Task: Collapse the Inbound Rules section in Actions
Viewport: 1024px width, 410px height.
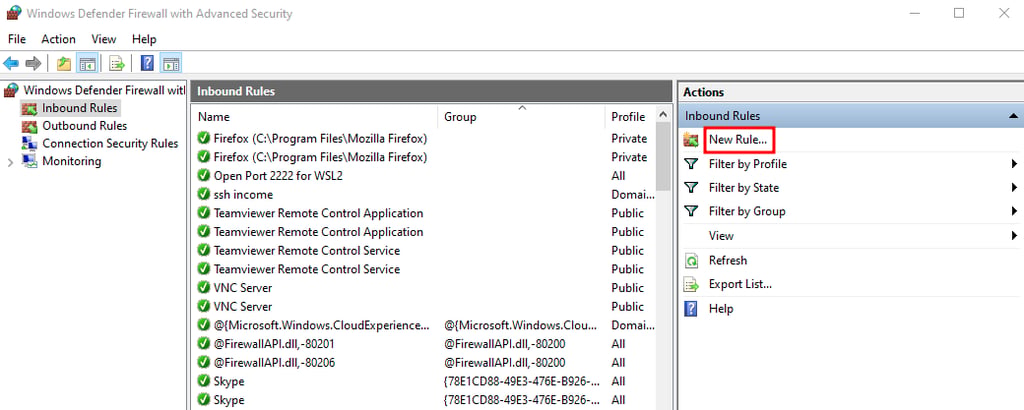Action: coord(1012,116)
